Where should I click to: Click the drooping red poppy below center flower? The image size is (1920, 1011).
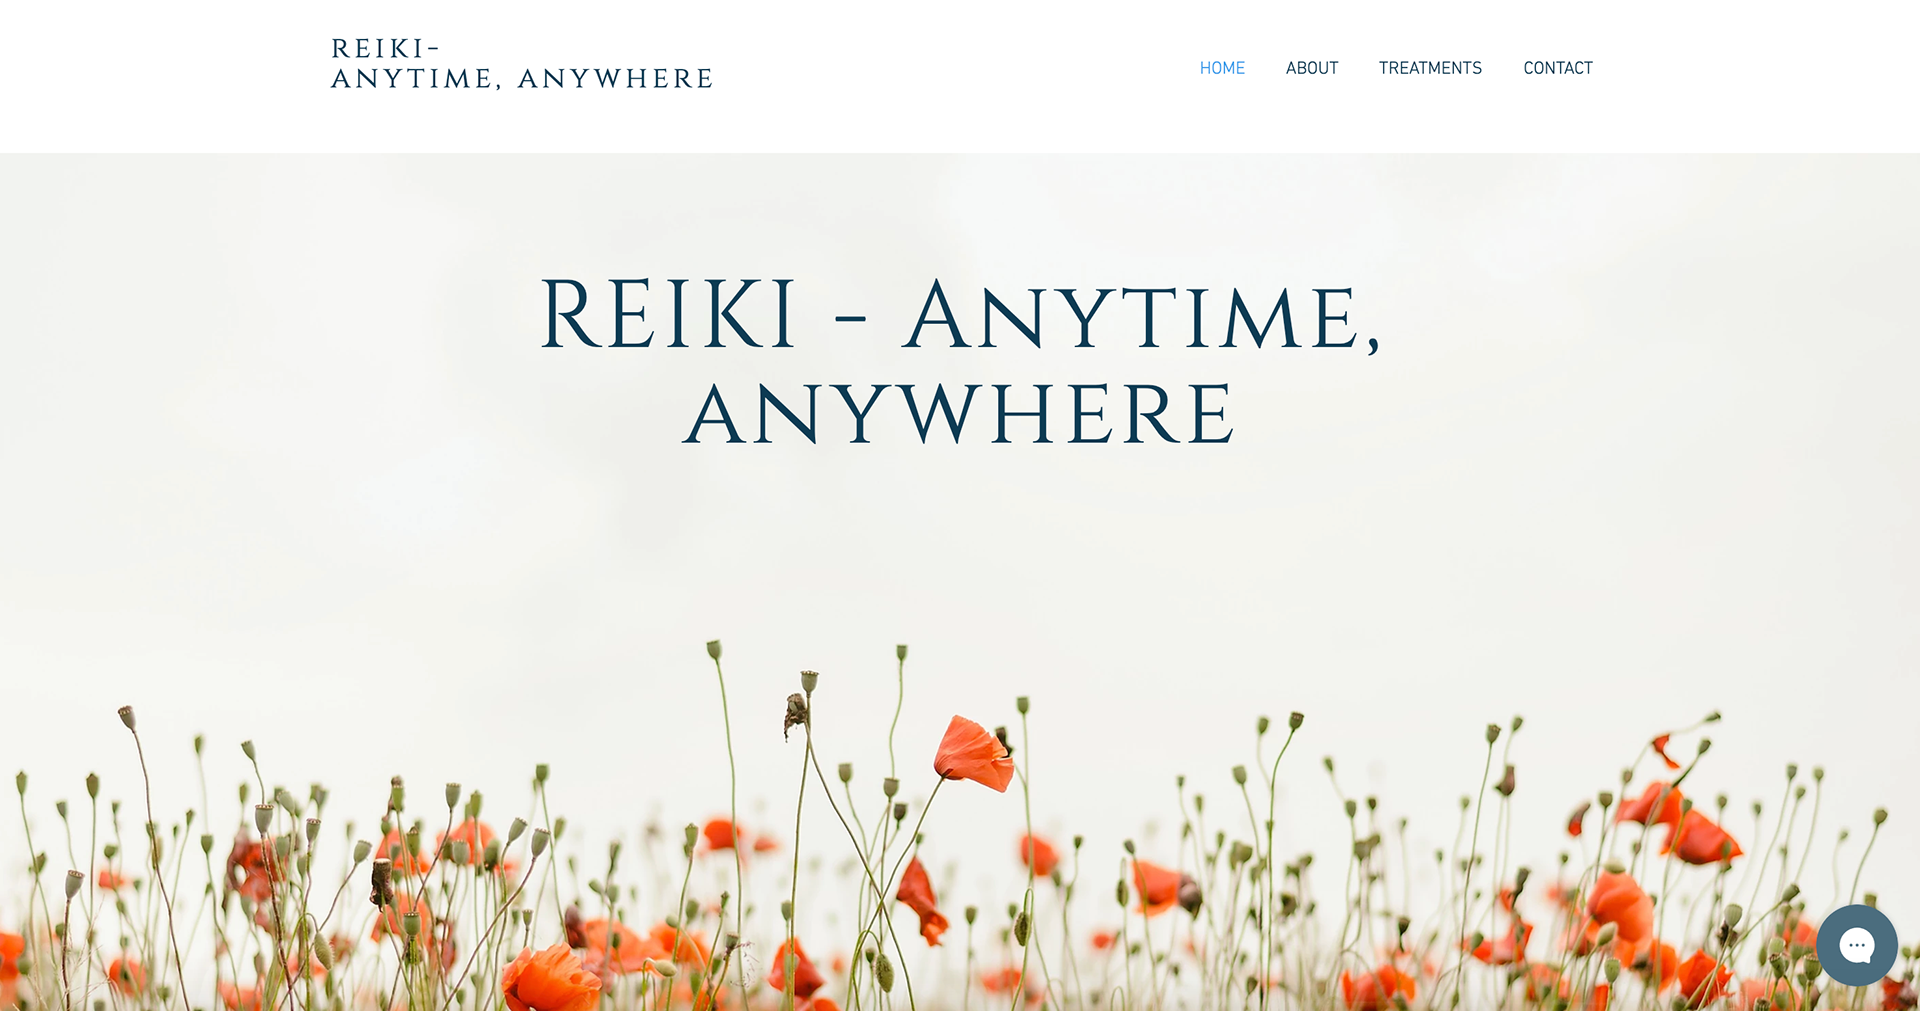tap(920, 900)
